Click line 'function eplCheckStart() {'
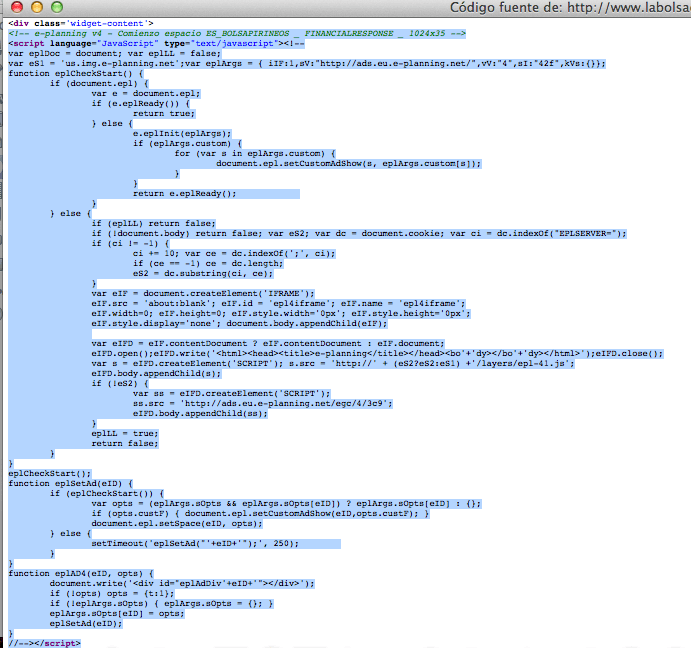 point(76,74)
